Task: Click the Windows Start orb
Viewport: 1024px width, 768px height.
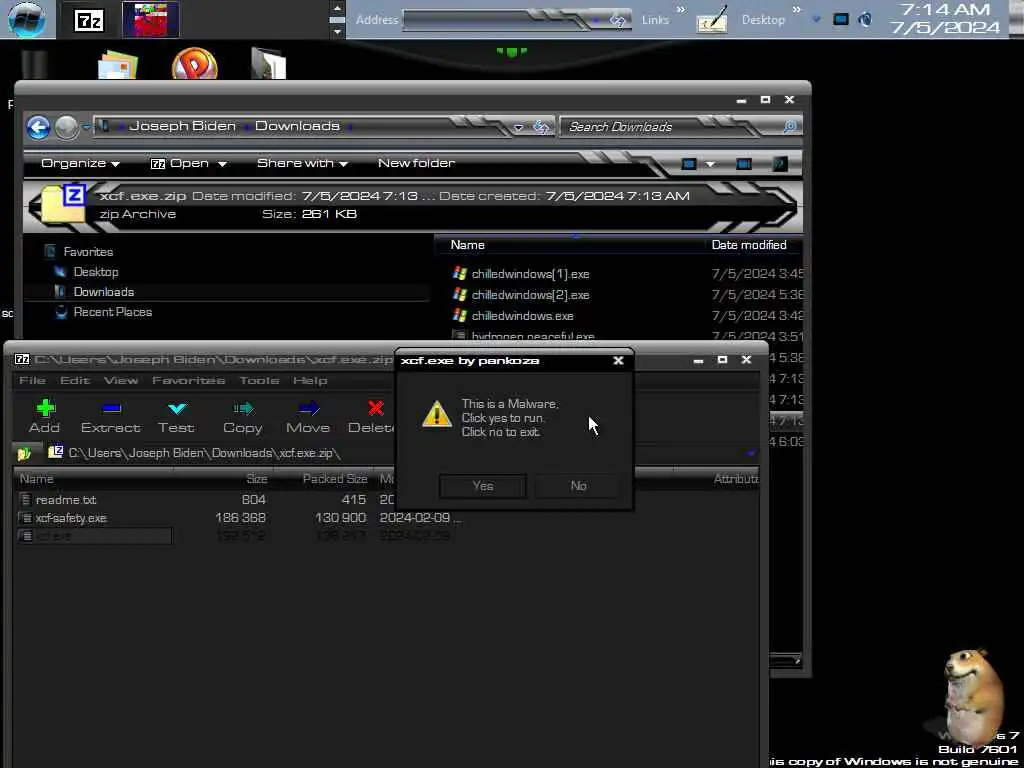Action: click(x=27, y=20)
